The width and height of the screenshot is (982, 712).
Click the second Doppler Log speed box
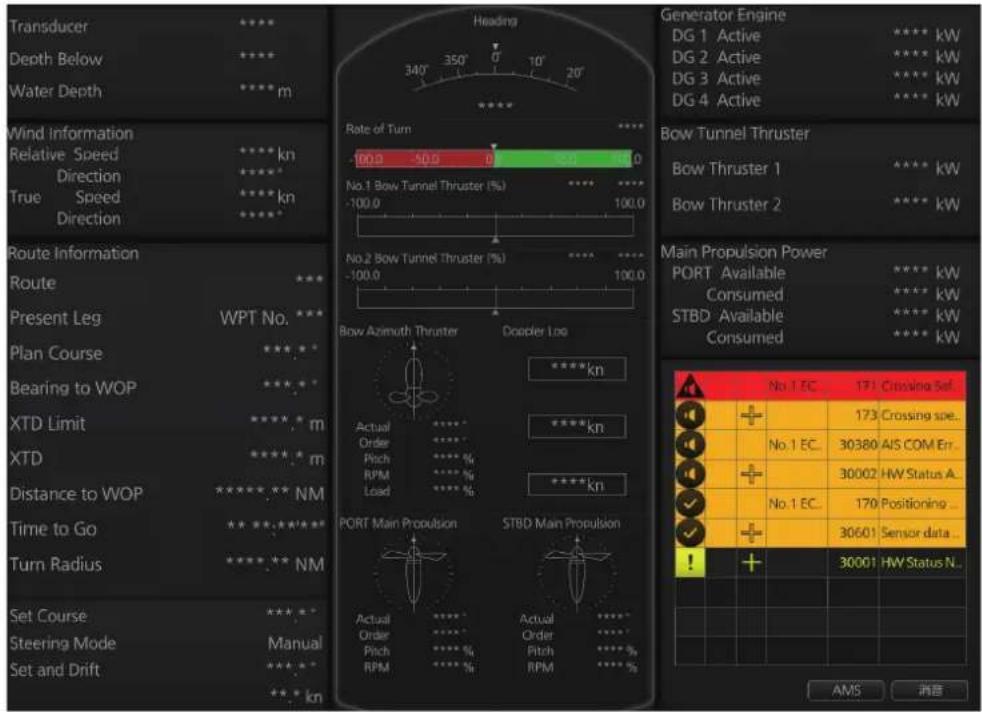(577, 427)
